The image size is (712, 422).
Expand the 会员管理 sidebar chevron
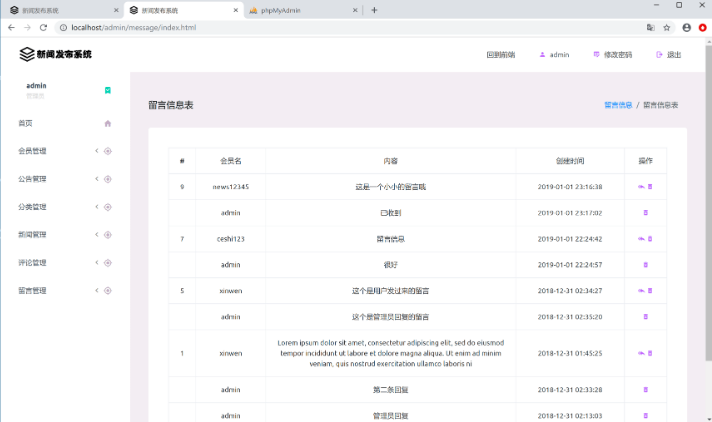(97, 151)
